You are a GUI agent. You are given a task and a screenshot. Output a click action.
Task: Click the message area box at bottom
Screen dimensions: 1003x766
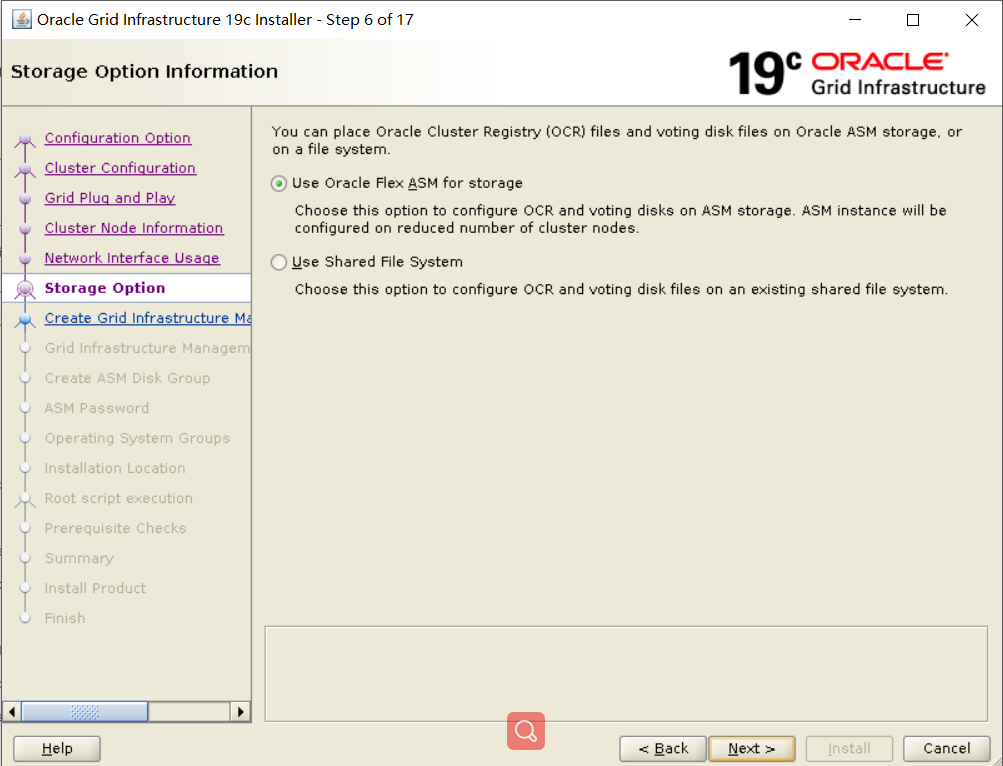click(626, 674)
